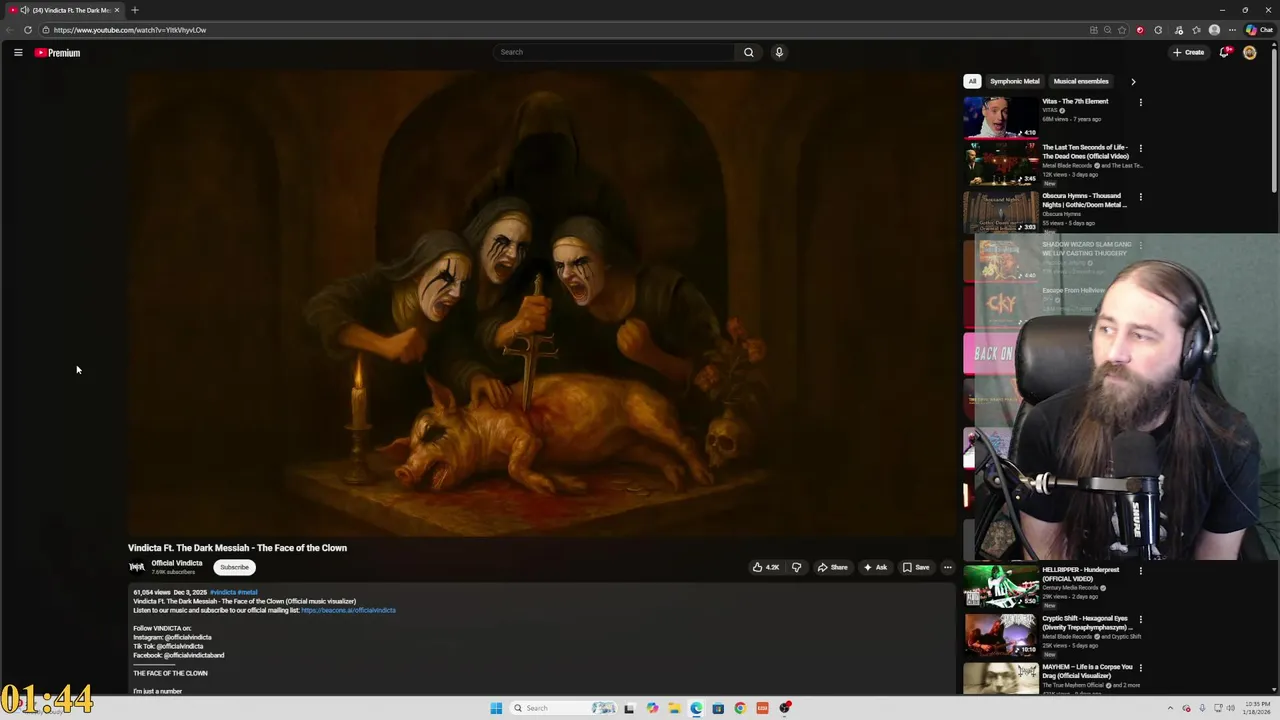Open the Windows Start menu
This screenshot has width=1280, height=720.
[x=496, y=708]
